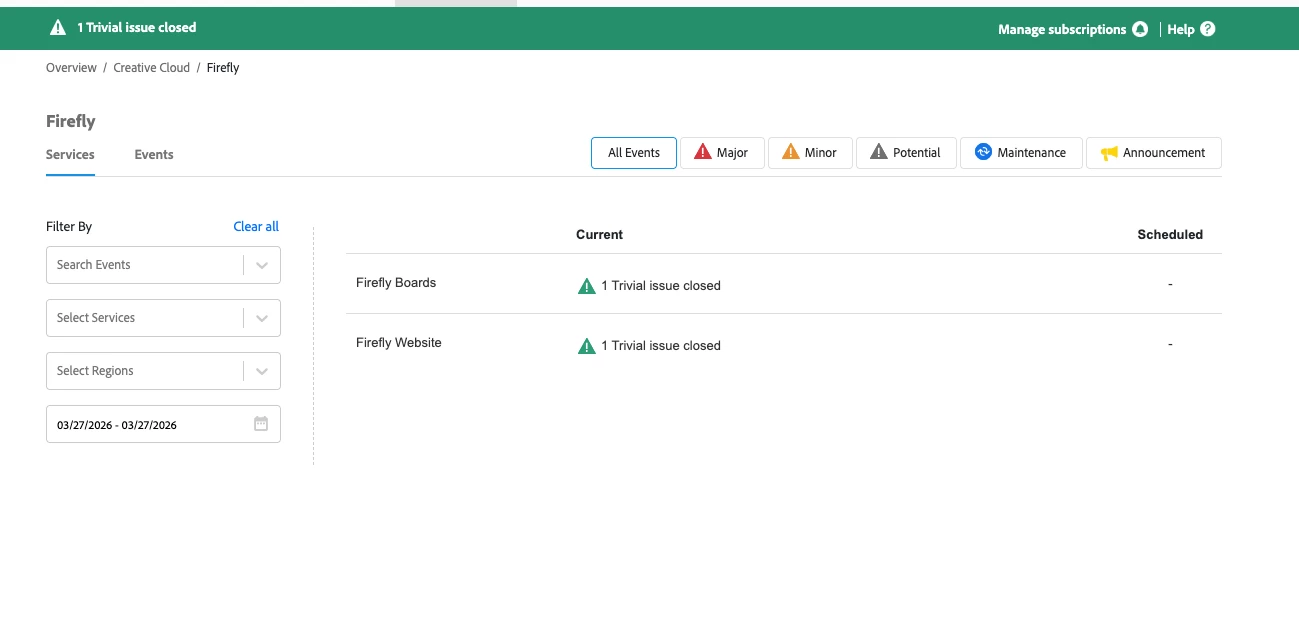The image size is (1299, 617).
Task: Switch to the Services tab
Action: [x=70, y=155]
